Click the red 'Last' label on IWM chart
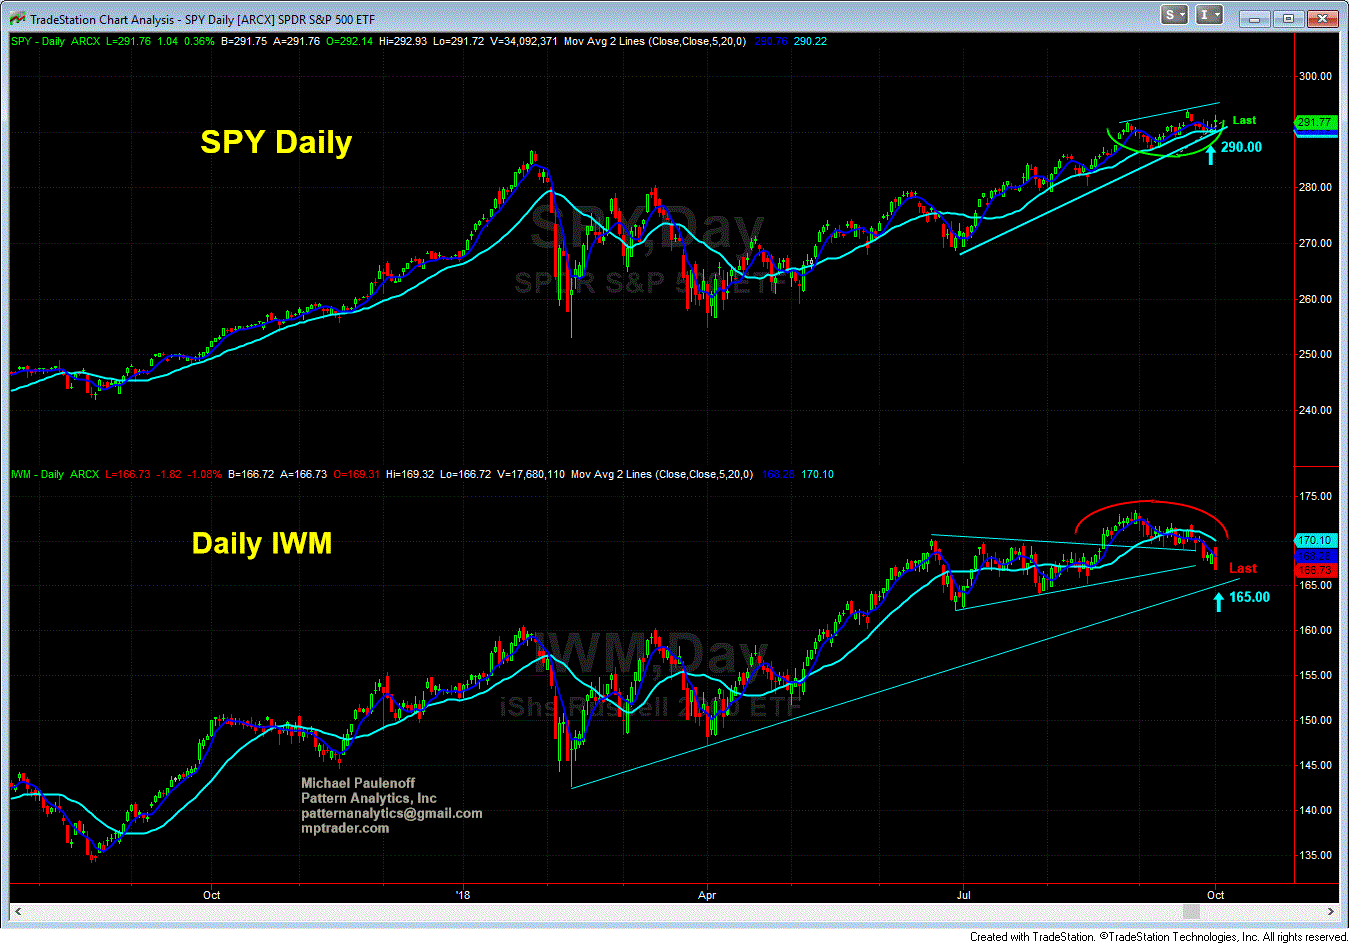1349x943 pixels. (x=1243, y=568)
